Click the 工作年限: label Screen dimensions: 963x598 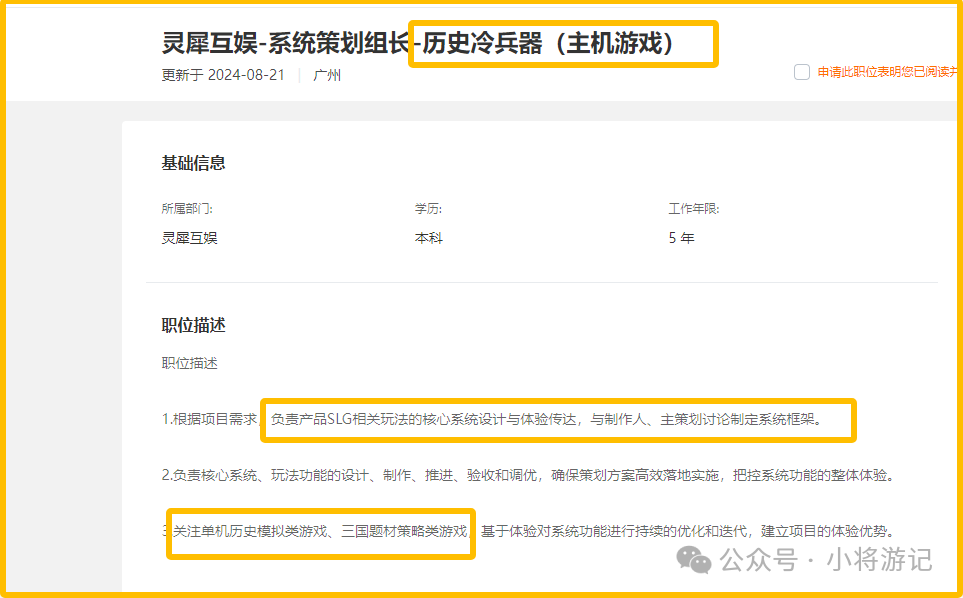[x=693, y=209]
